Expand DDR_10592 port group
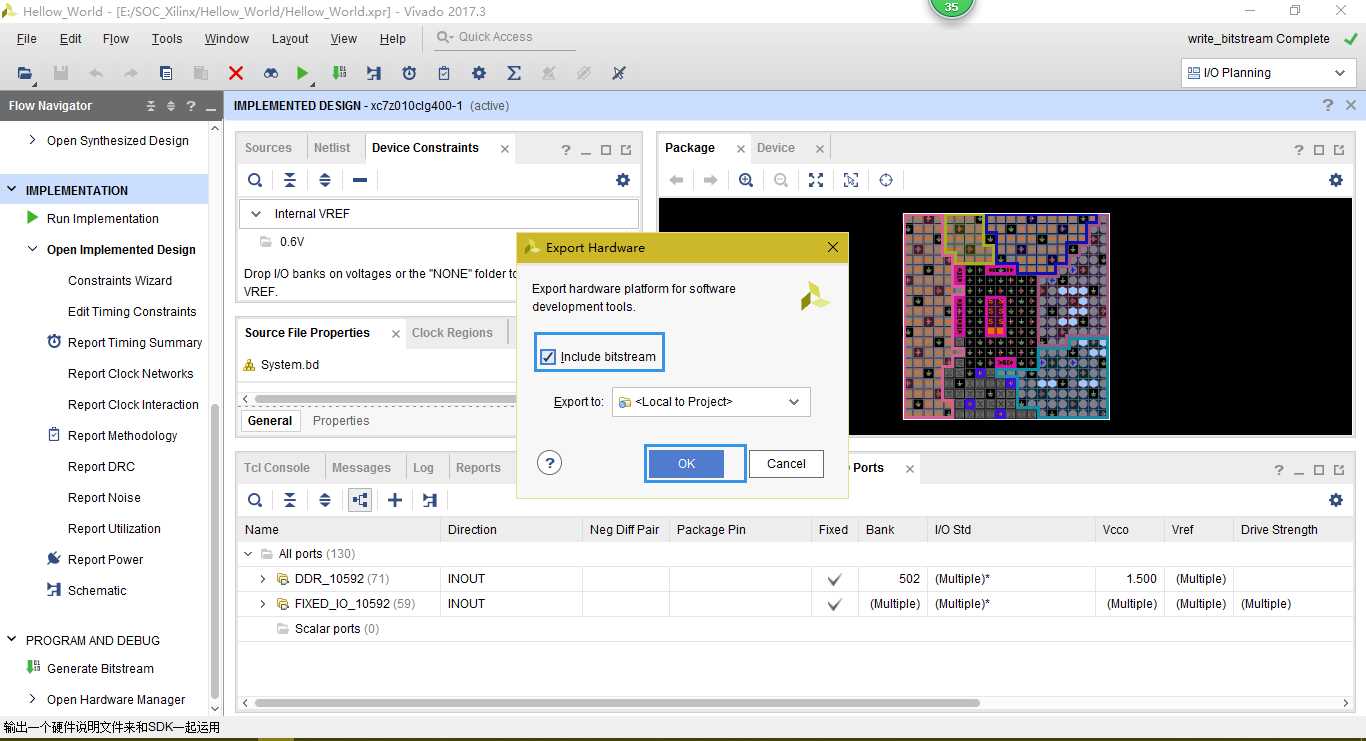Viewport: 1366px width, 741px height. pos(263,579)
